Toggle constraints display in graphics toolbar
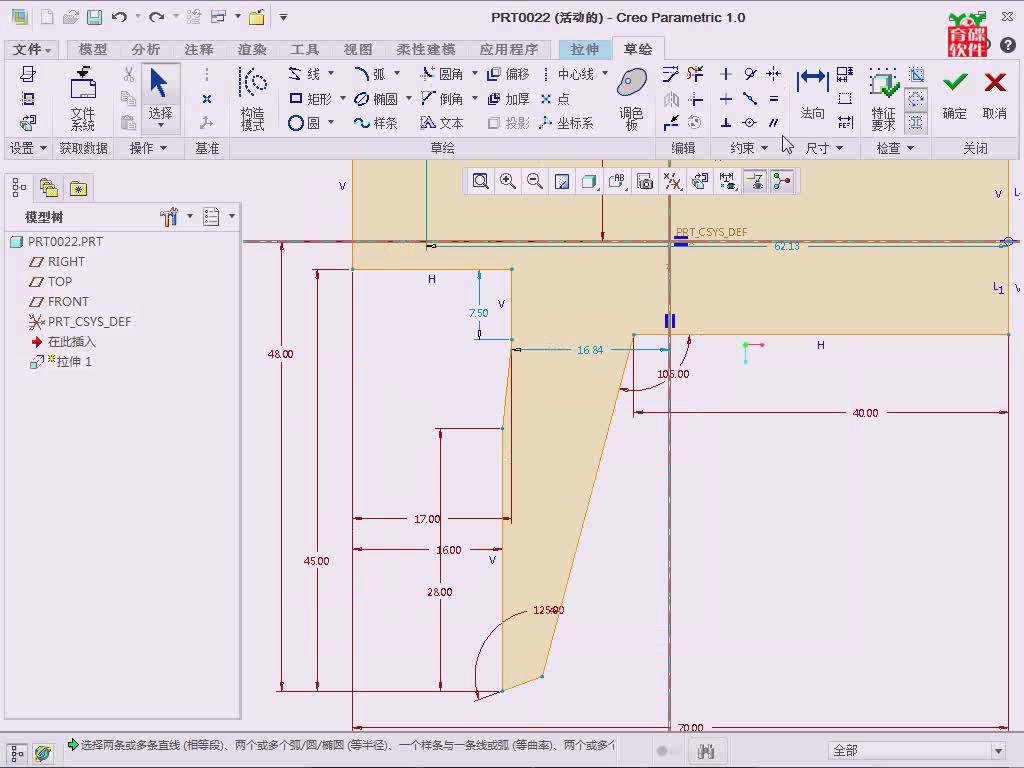Viewport: 1024px width, 768px height. 755,181
